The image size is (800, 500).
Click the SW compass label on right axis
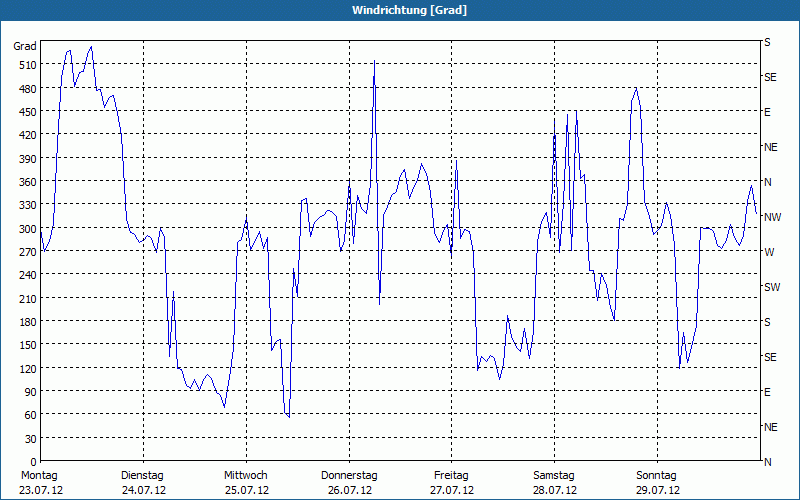pos(772,287)
